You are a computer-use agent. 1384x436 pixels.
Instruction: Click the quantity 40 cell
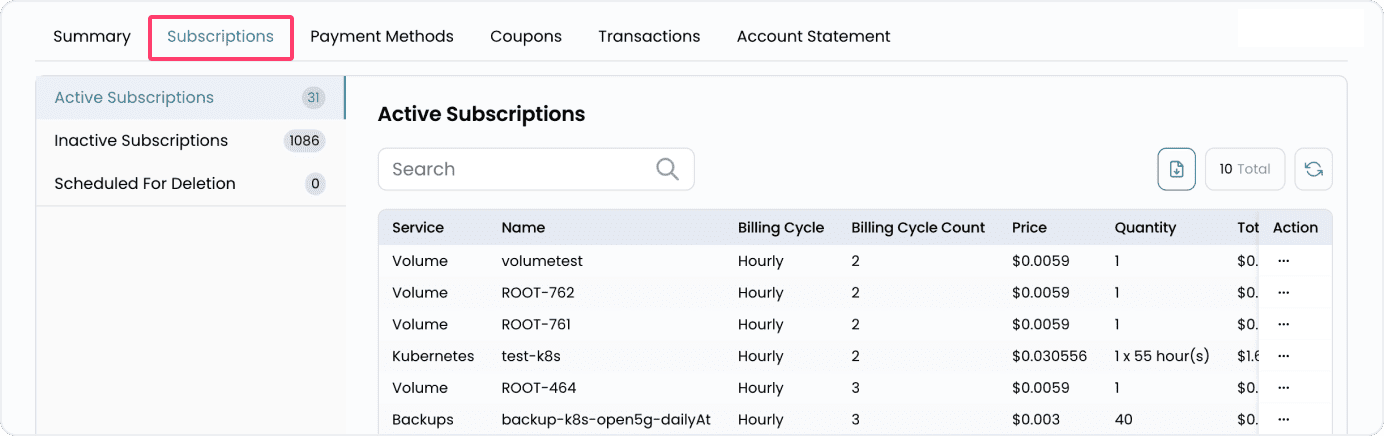tap(1125, 420)
